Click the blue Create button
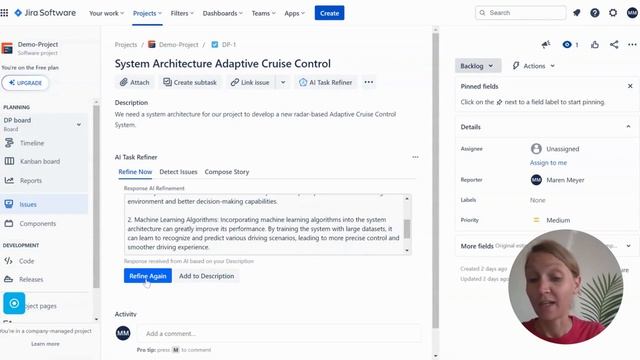Viewport: 640px width, 360px height. coord(329,13)
